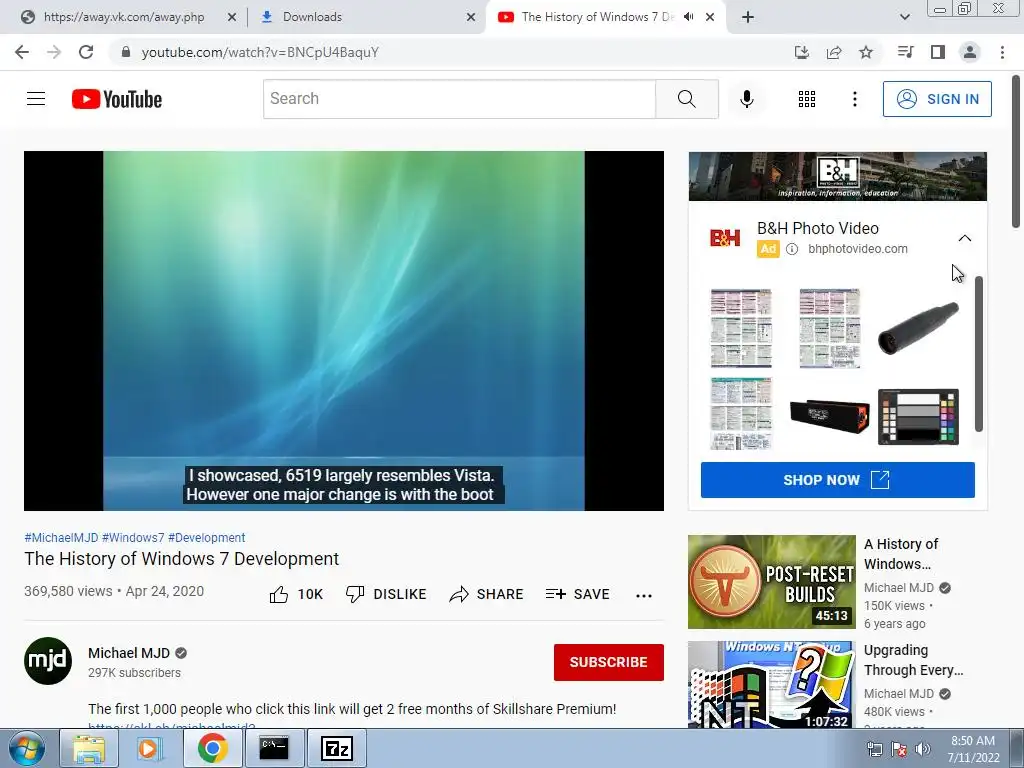
Task: Open 'Upgrading Through Every...' video title
Action: tap(913, 660)
